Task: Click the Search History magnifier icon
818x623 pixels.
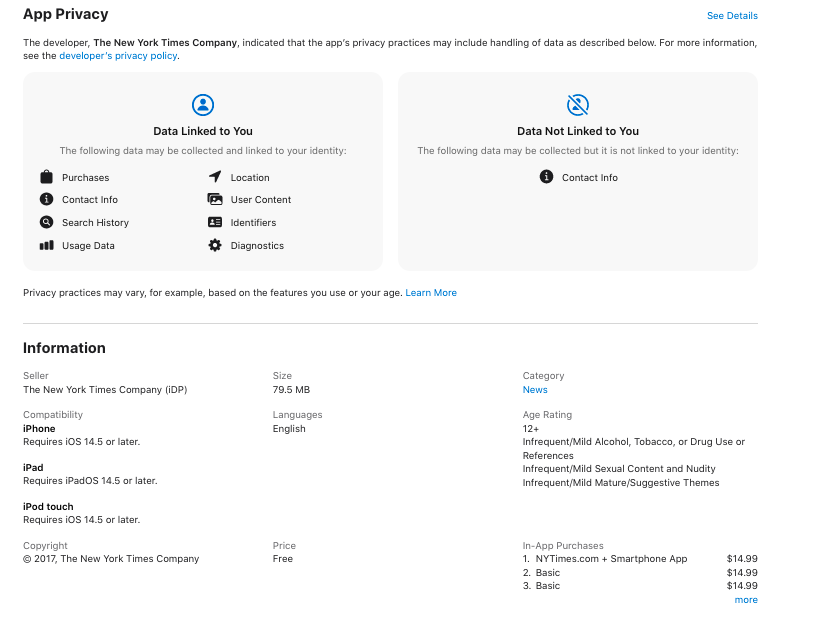Action: point(46,222)
